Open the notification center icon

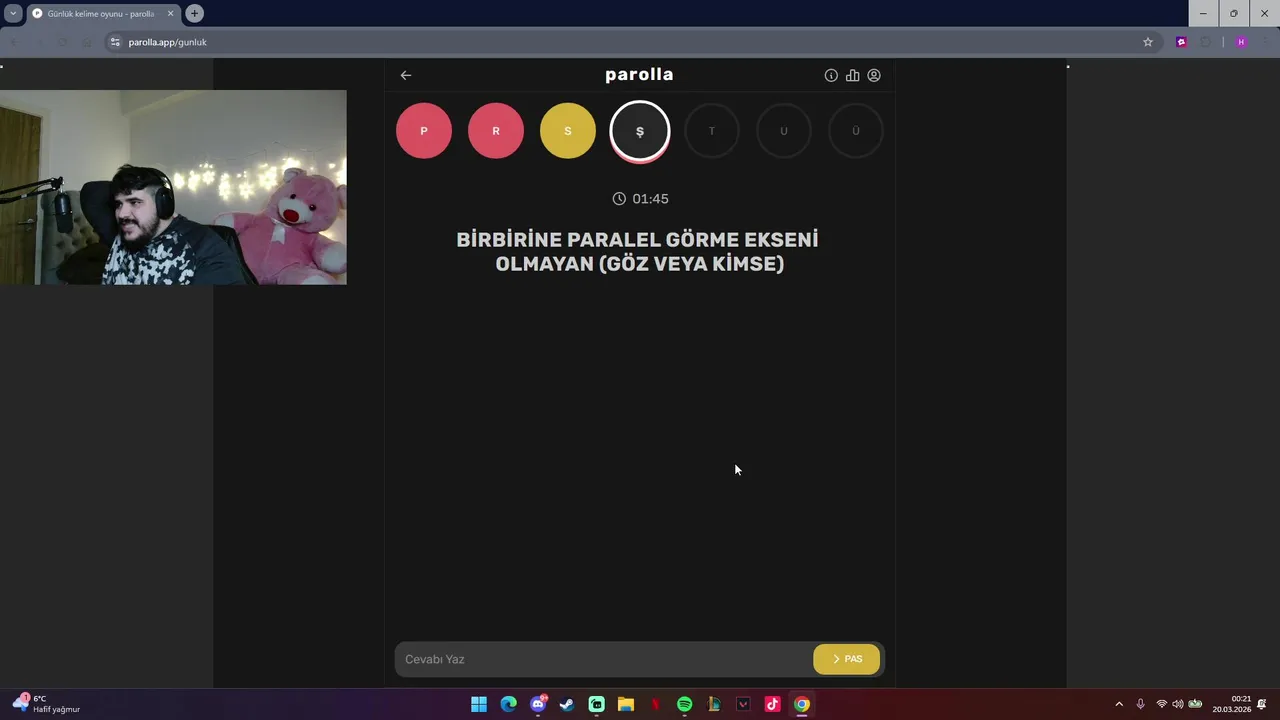click(x=1262, y=704)
